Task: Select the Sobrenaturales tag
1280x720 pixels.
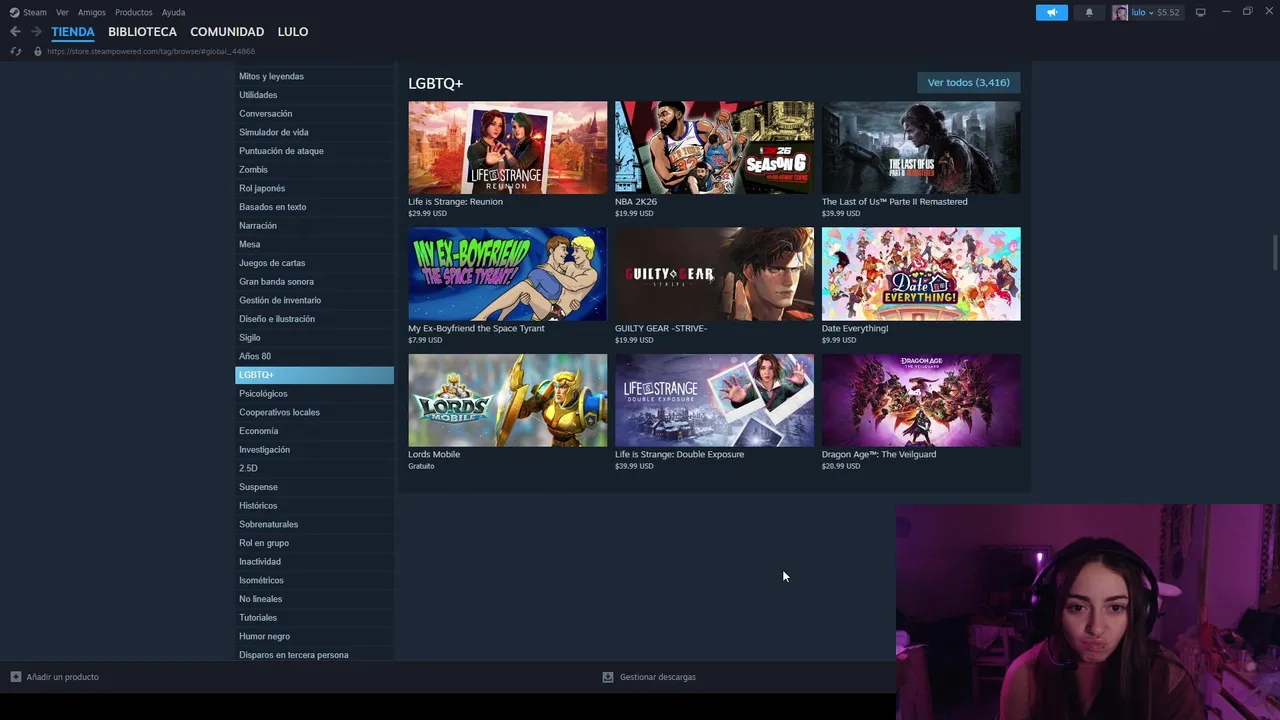Action: click(x=314, y=524)
